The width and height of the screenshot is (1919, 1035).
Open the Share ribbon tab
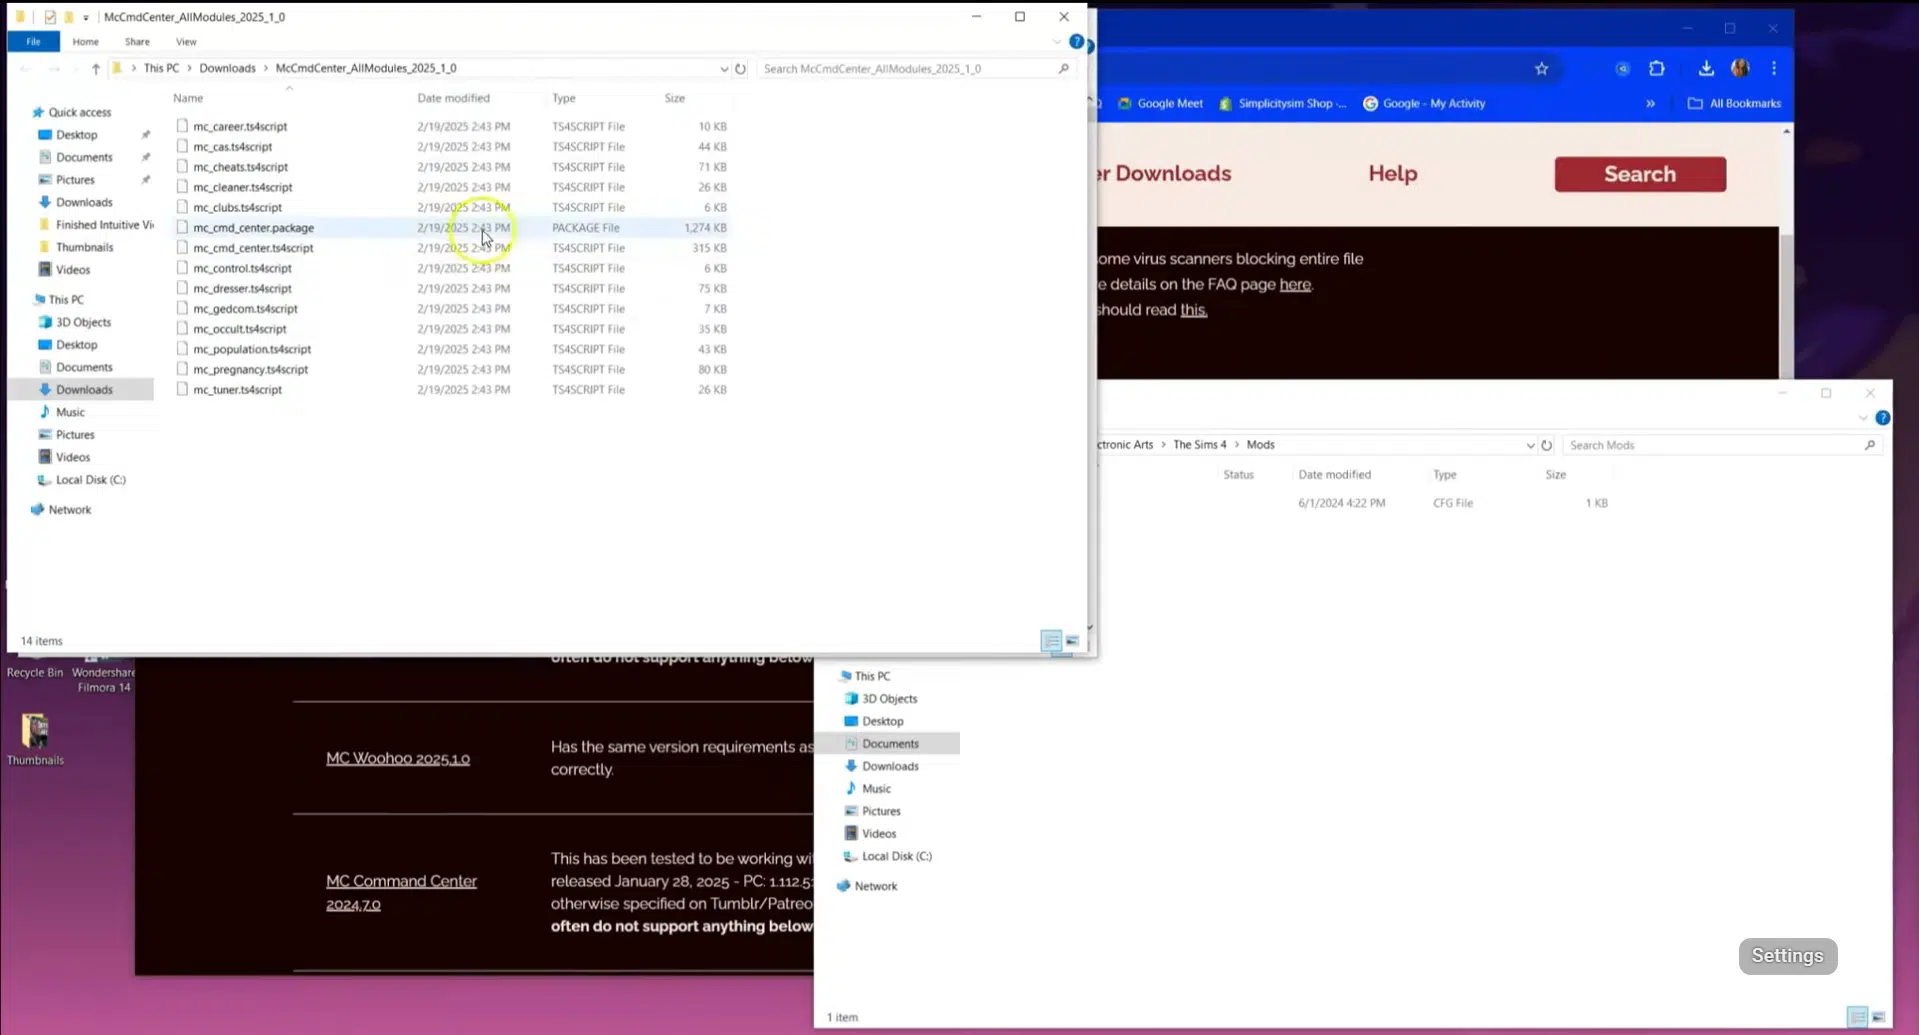point(137,41)
